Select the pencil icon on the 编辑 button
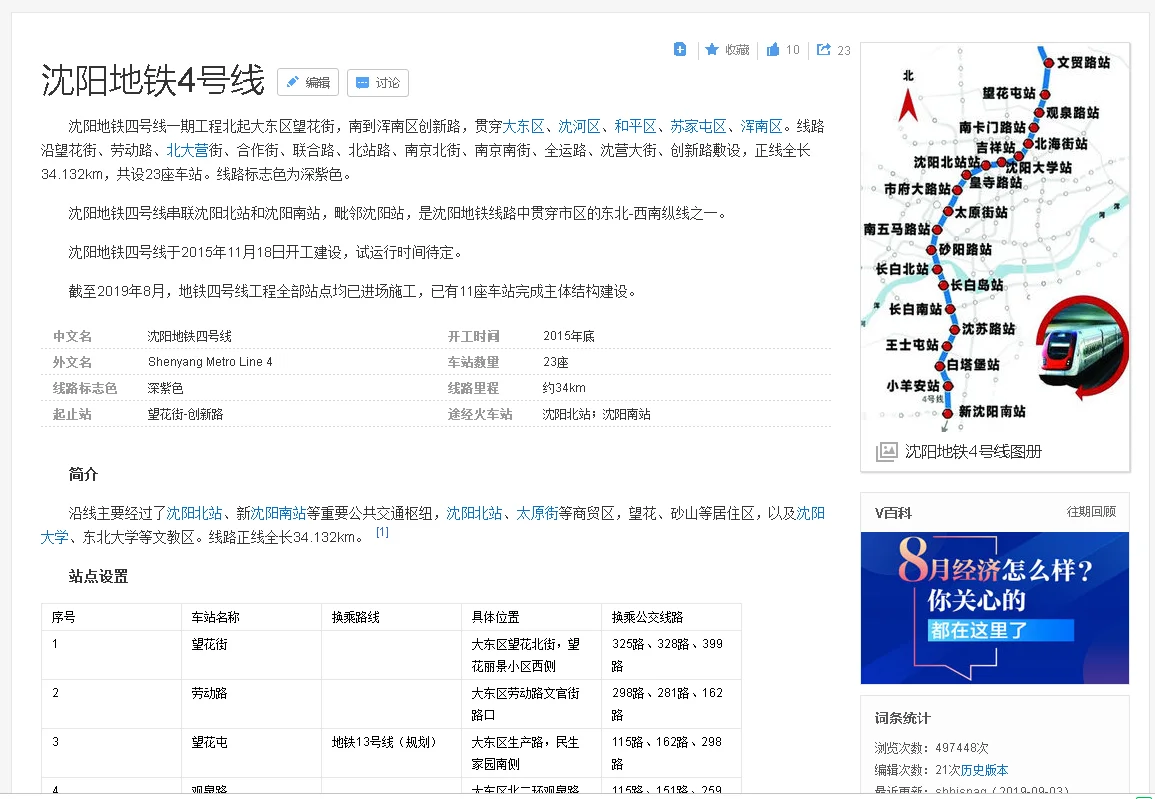Viewport: 1155px width, 799px height. pyautogui.click(x=294, y=82)
